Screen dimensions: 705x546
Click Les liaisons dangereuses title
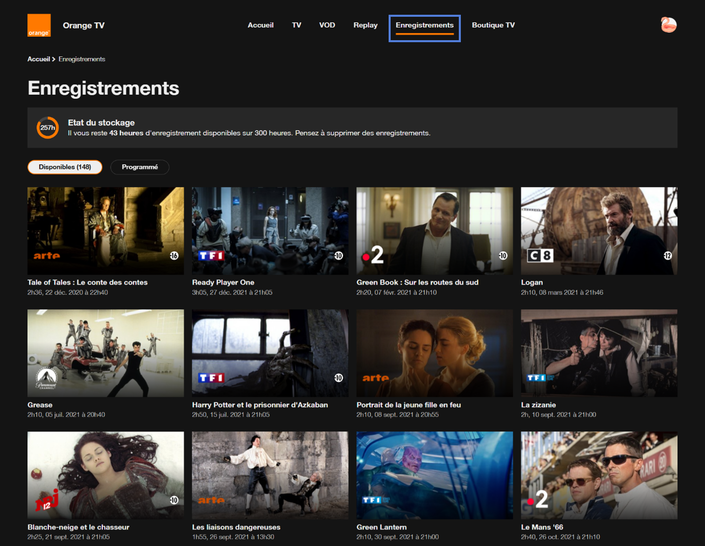coord(236,527)
